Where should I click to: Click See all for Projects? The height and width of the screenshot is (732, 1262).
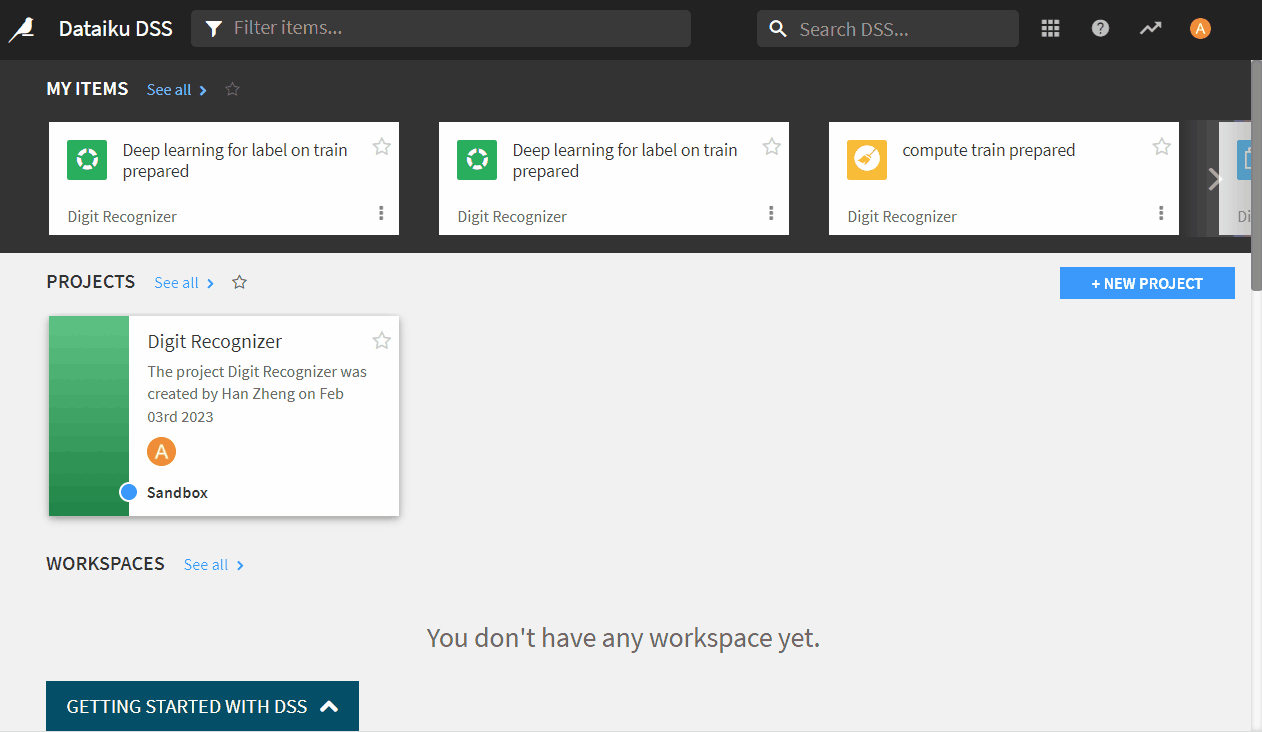(x=185, y=283)
